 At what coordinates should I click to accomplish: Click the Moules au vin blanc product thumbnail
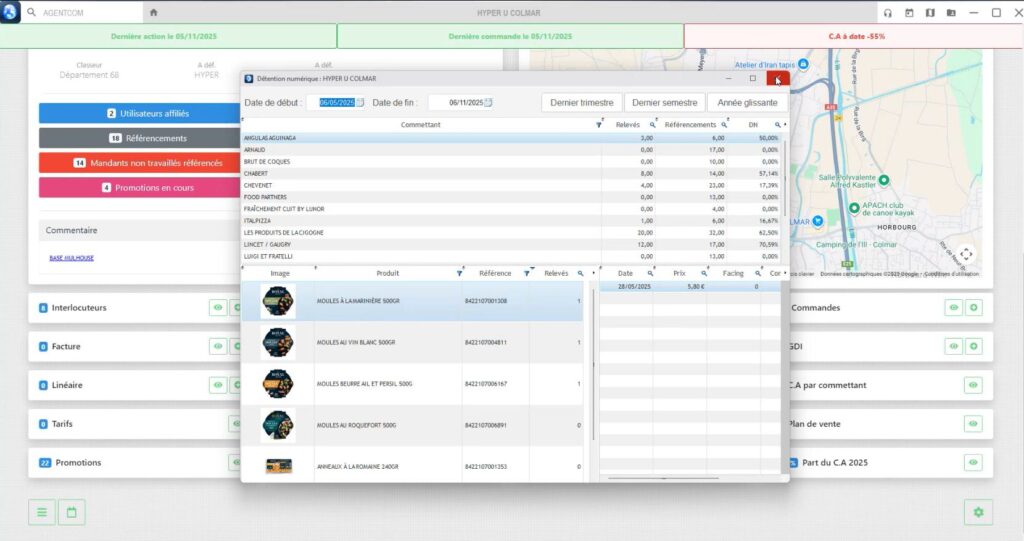pyautogui.click(x=278, y=342)
